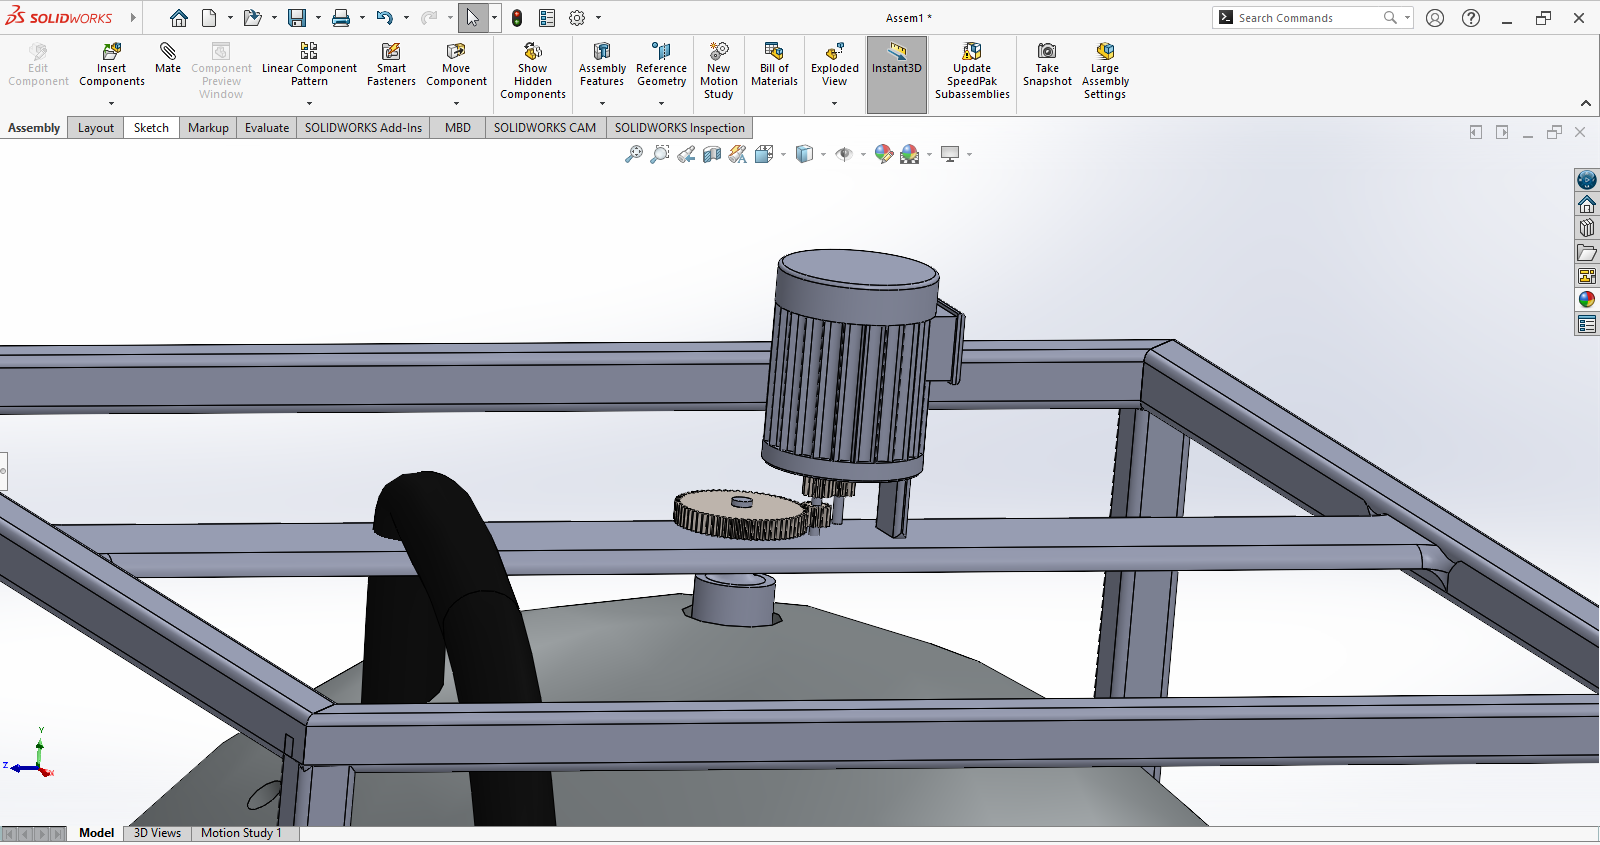Edit Appearance with the color ball icon
This screenshot has width=1600, height=845.
883,154
